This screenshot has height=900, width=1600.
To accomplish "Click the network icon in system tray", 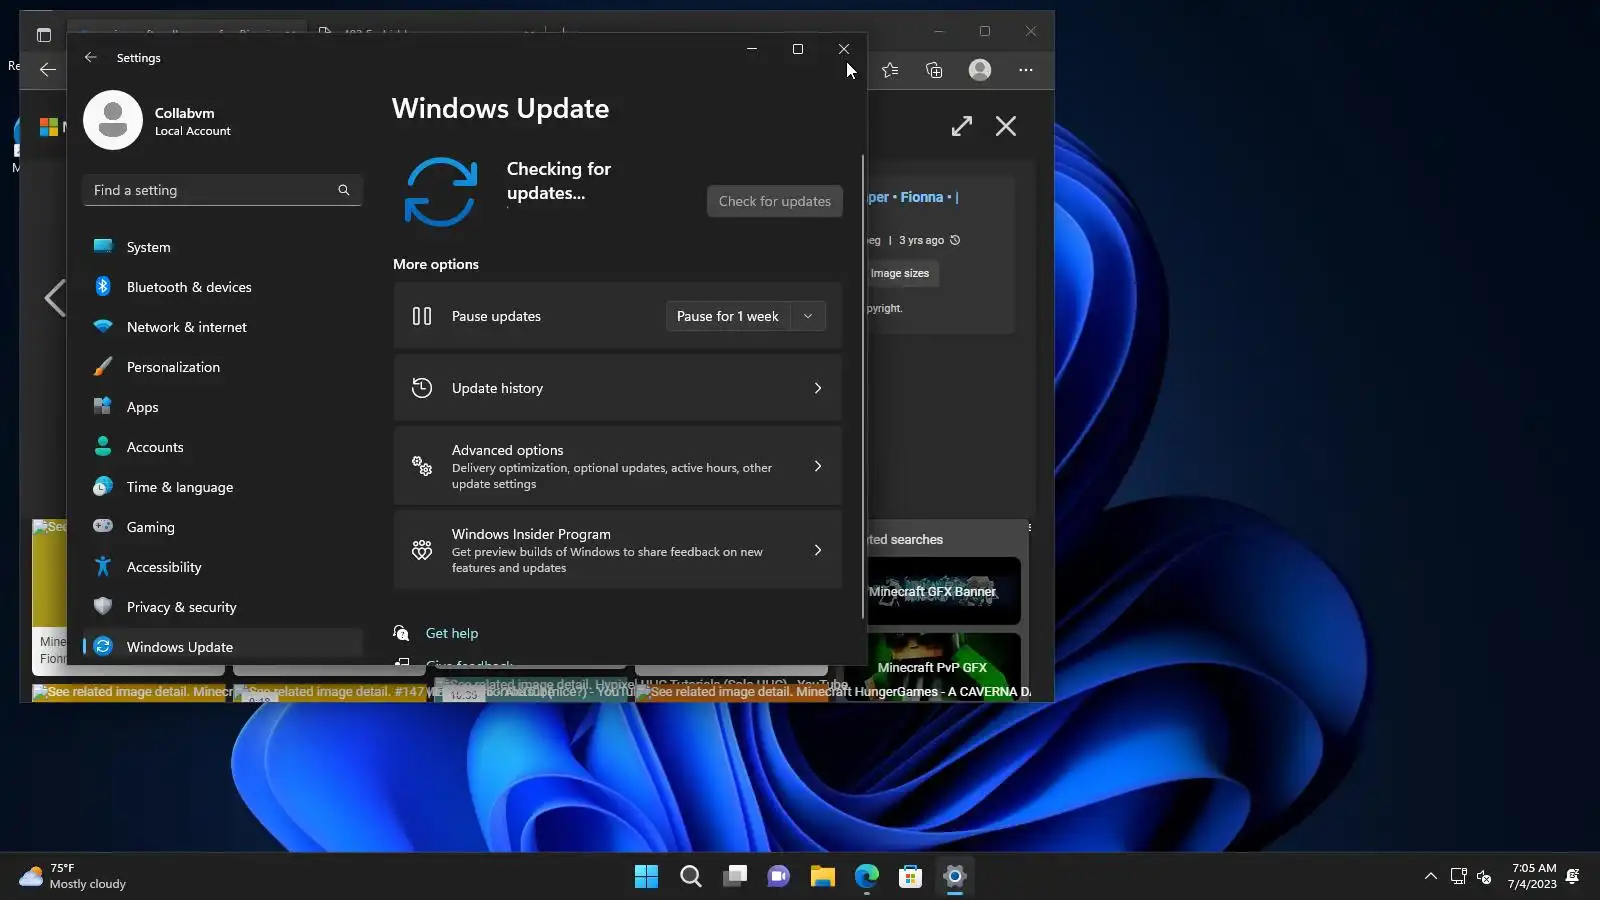I will [1459, 877].
